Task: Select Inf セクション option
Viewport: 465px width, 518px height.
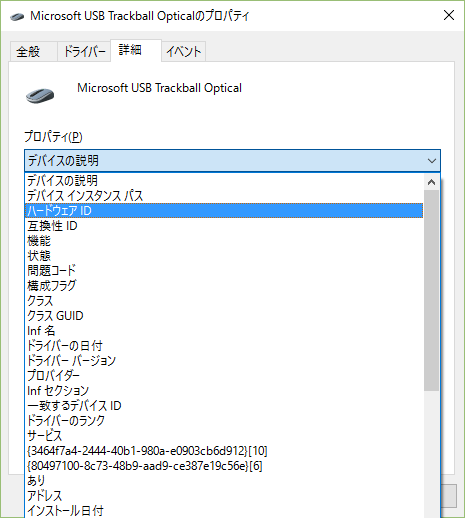Action: tap(224, 391)
